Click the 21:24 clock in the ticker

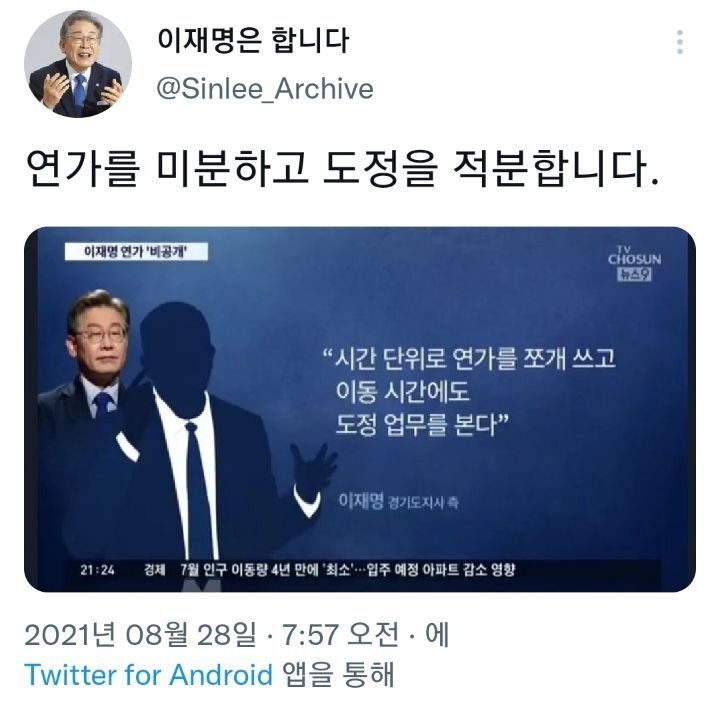(97, 570)
